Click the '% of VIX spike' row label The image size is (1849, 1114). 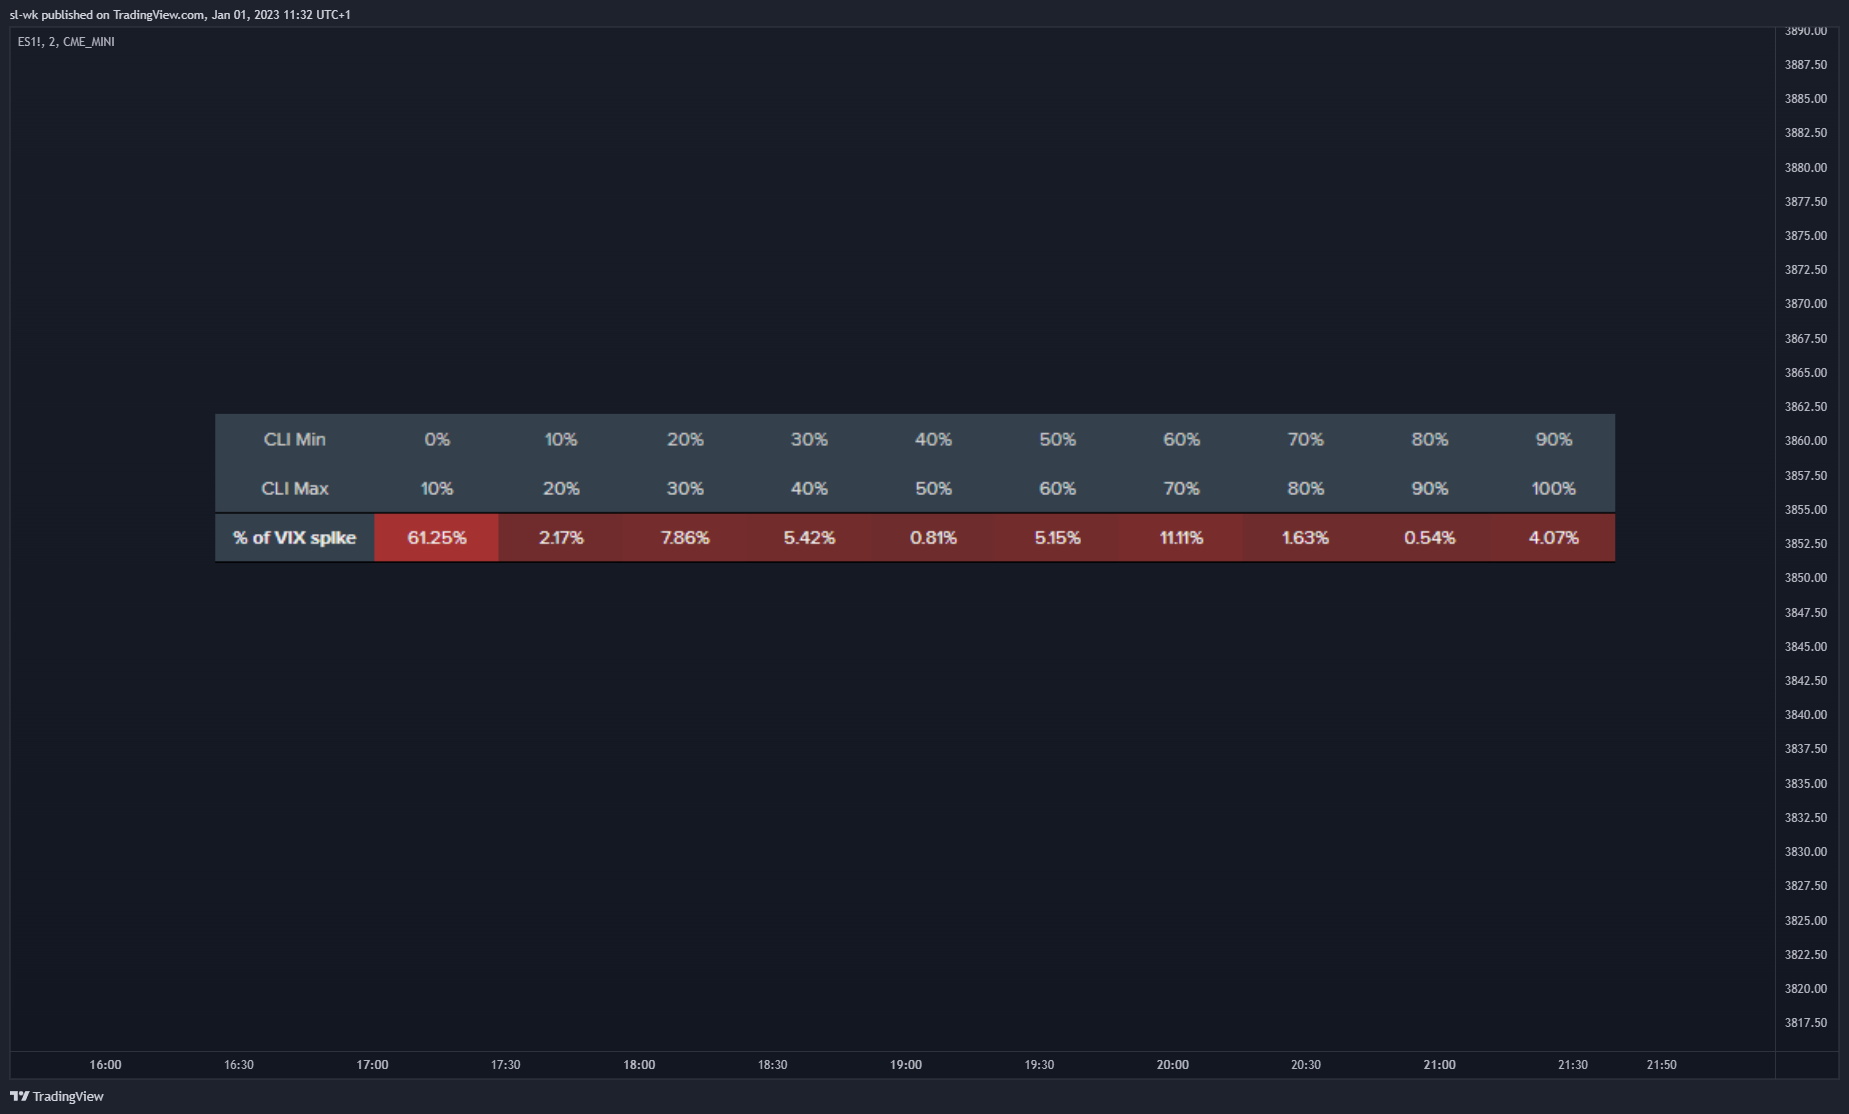295,538
